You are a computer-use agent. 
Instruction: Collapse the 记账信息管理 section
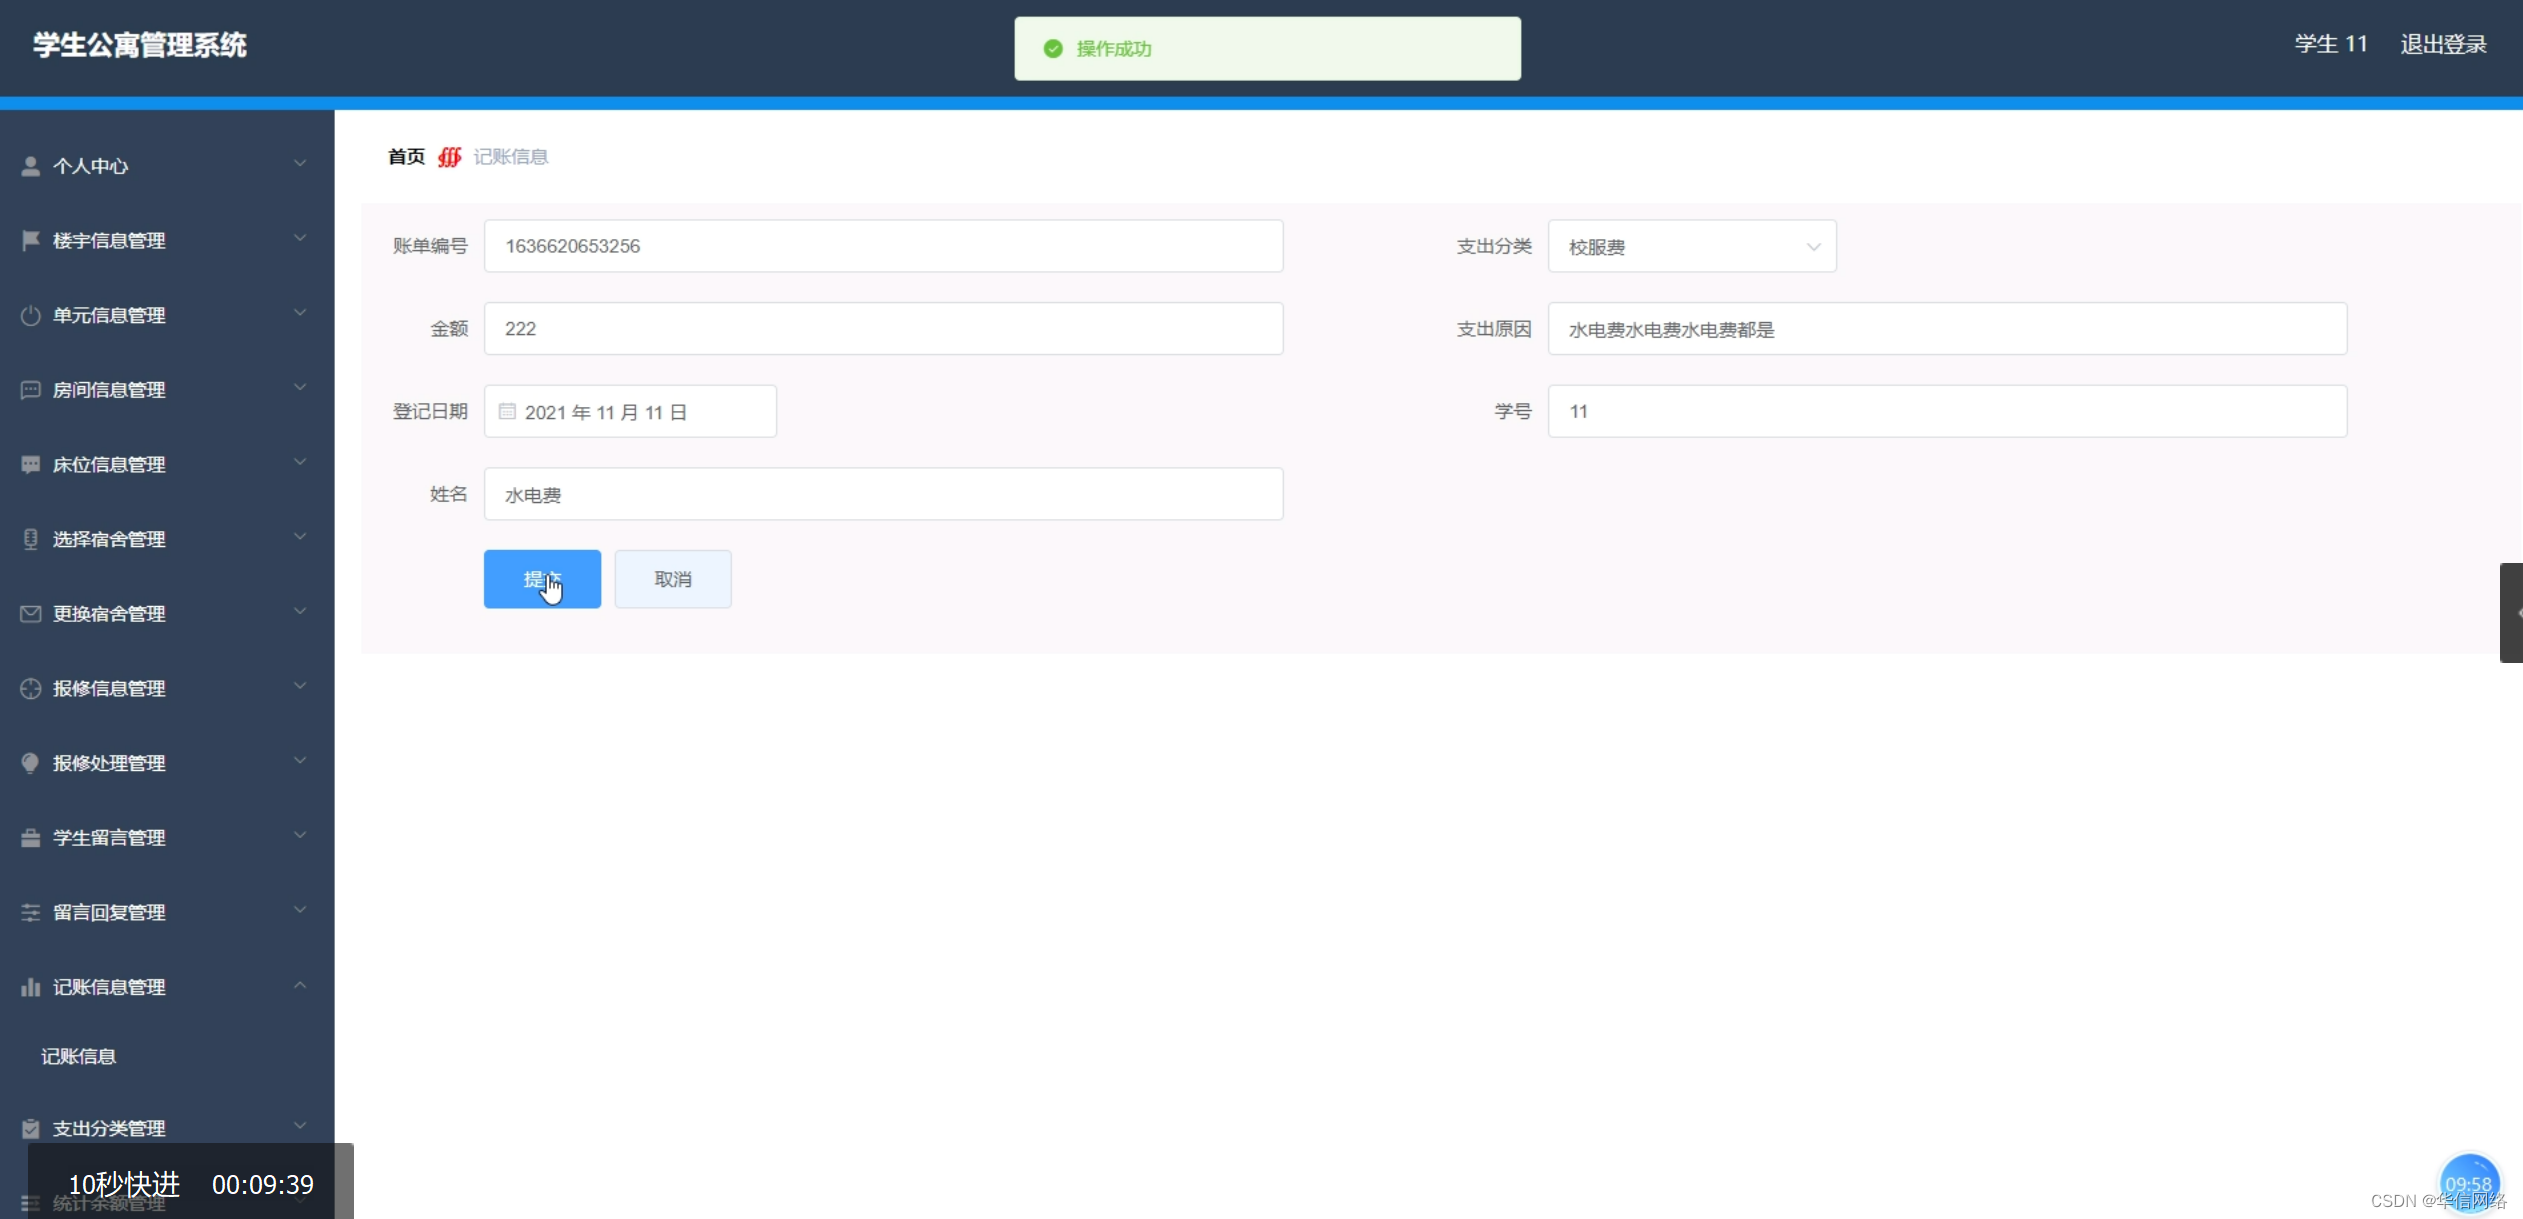(x=298, y=986)
